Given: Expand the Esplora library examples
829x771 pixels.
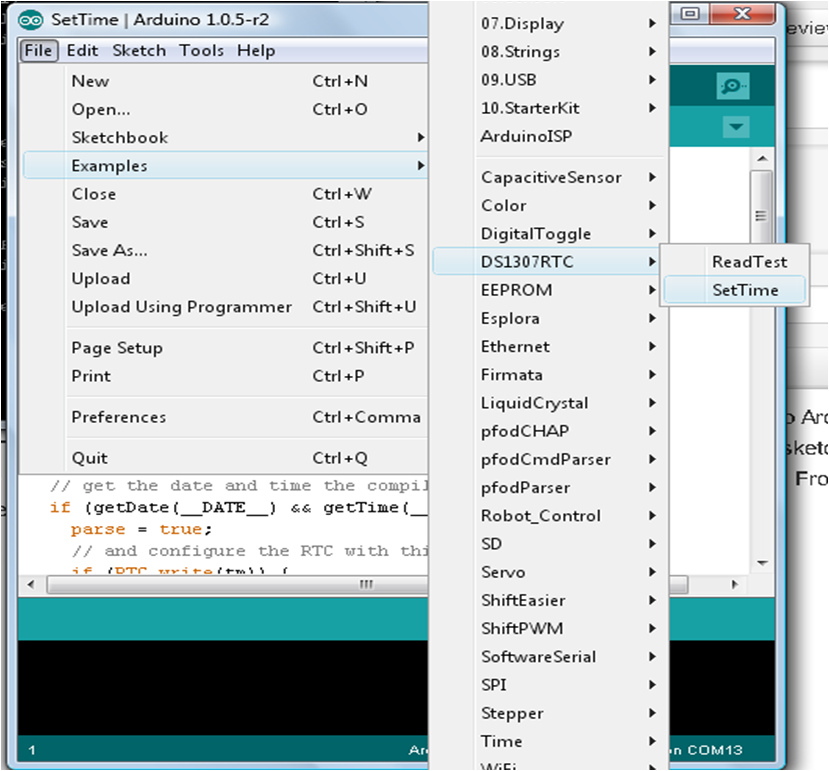Looking at the screenshot, I should (x=548, y=318).
